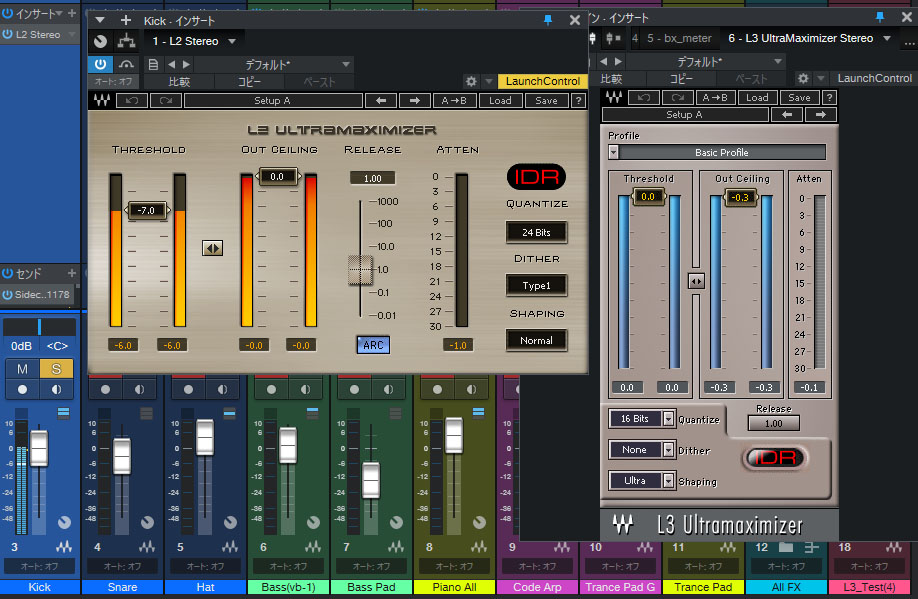Image resolution: width=918 pixels, height=599 pixels.
Task: Click the sidechain routing icon in Kick window
Action: point(126,41)
